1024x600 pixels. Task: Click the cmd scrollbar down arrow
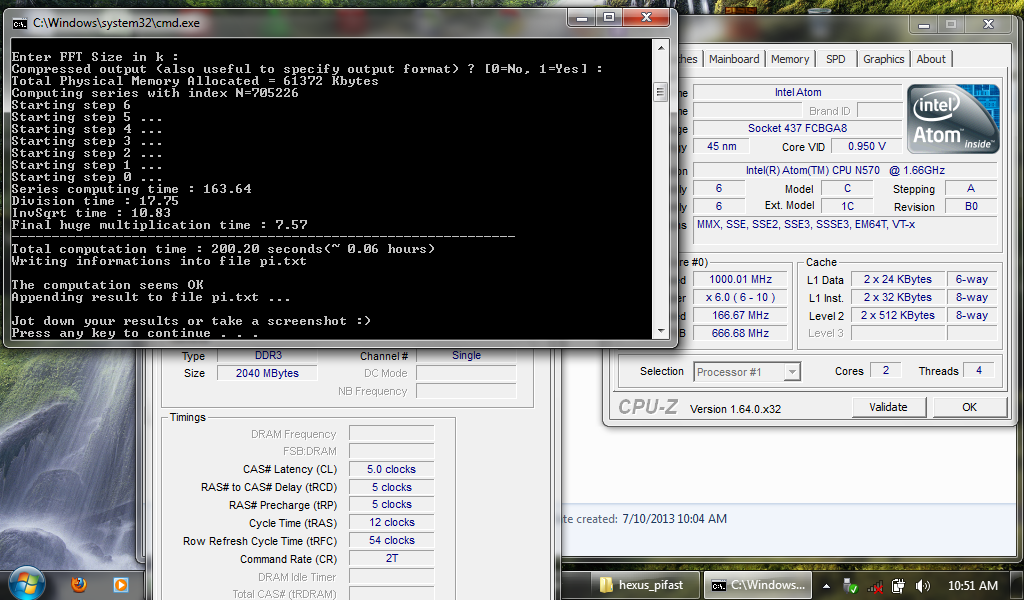point(660,330)
